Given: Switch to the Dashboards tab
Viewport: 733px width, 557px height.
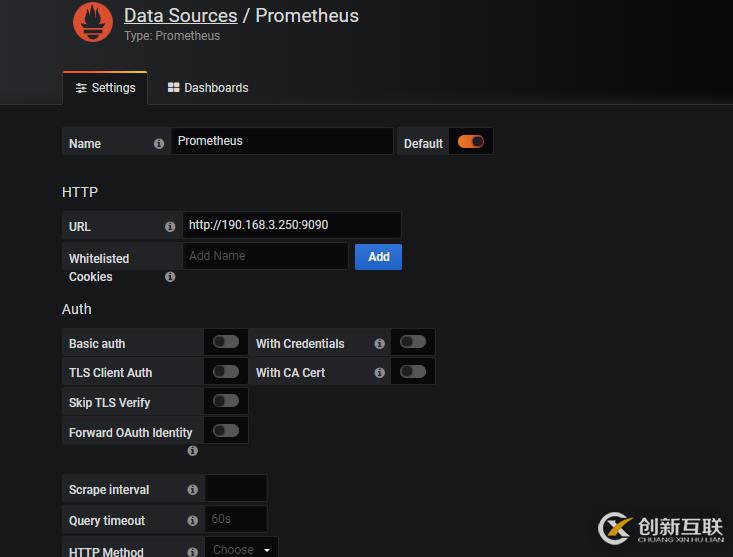Looking at the screenshot, I should 208,88.
